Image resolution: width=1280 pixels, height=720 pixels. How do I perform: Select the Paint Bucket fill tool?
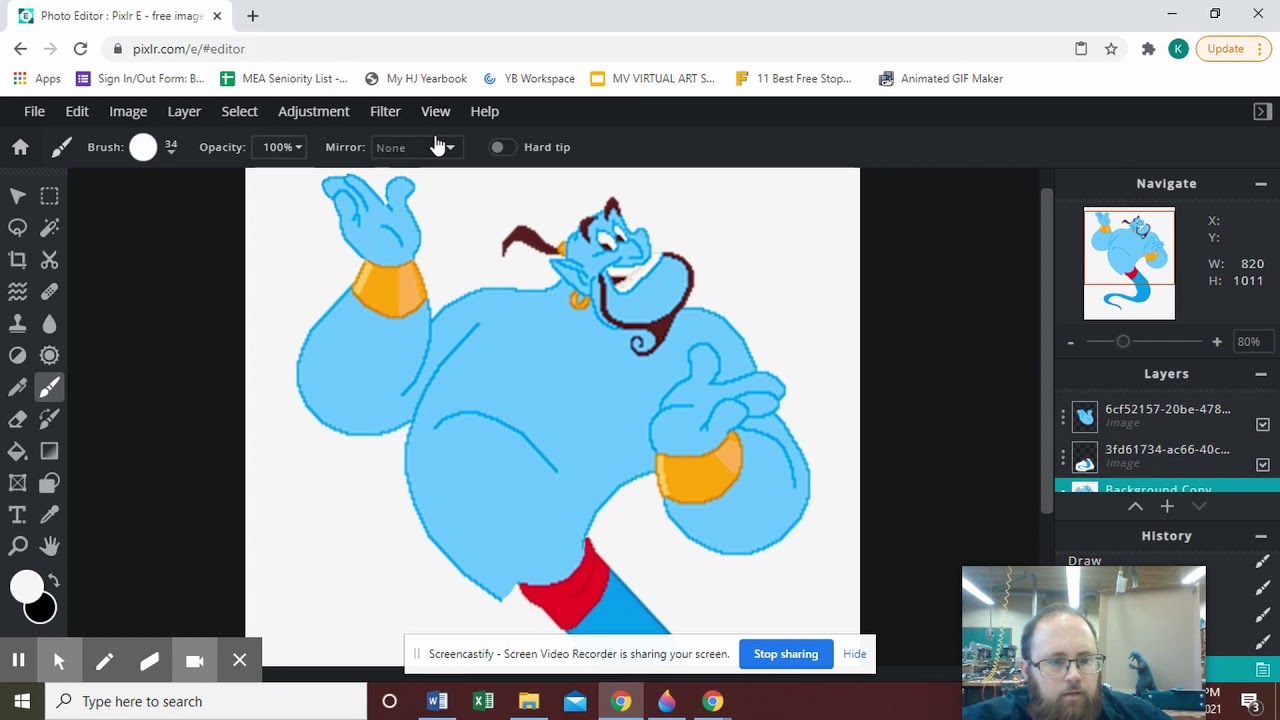click(17, 452)
